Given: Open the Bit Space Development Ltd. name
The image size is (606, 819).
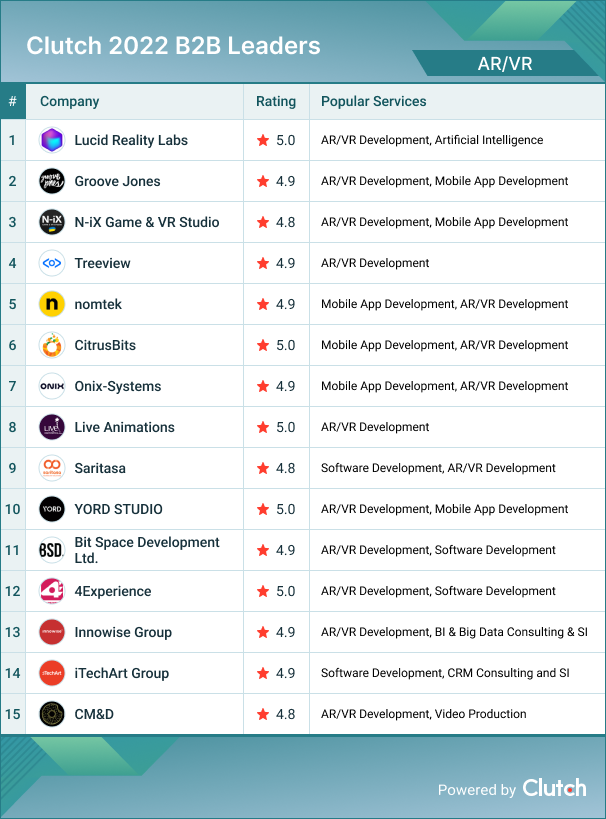Looking at the screenshot, I should tap(147, 550).
